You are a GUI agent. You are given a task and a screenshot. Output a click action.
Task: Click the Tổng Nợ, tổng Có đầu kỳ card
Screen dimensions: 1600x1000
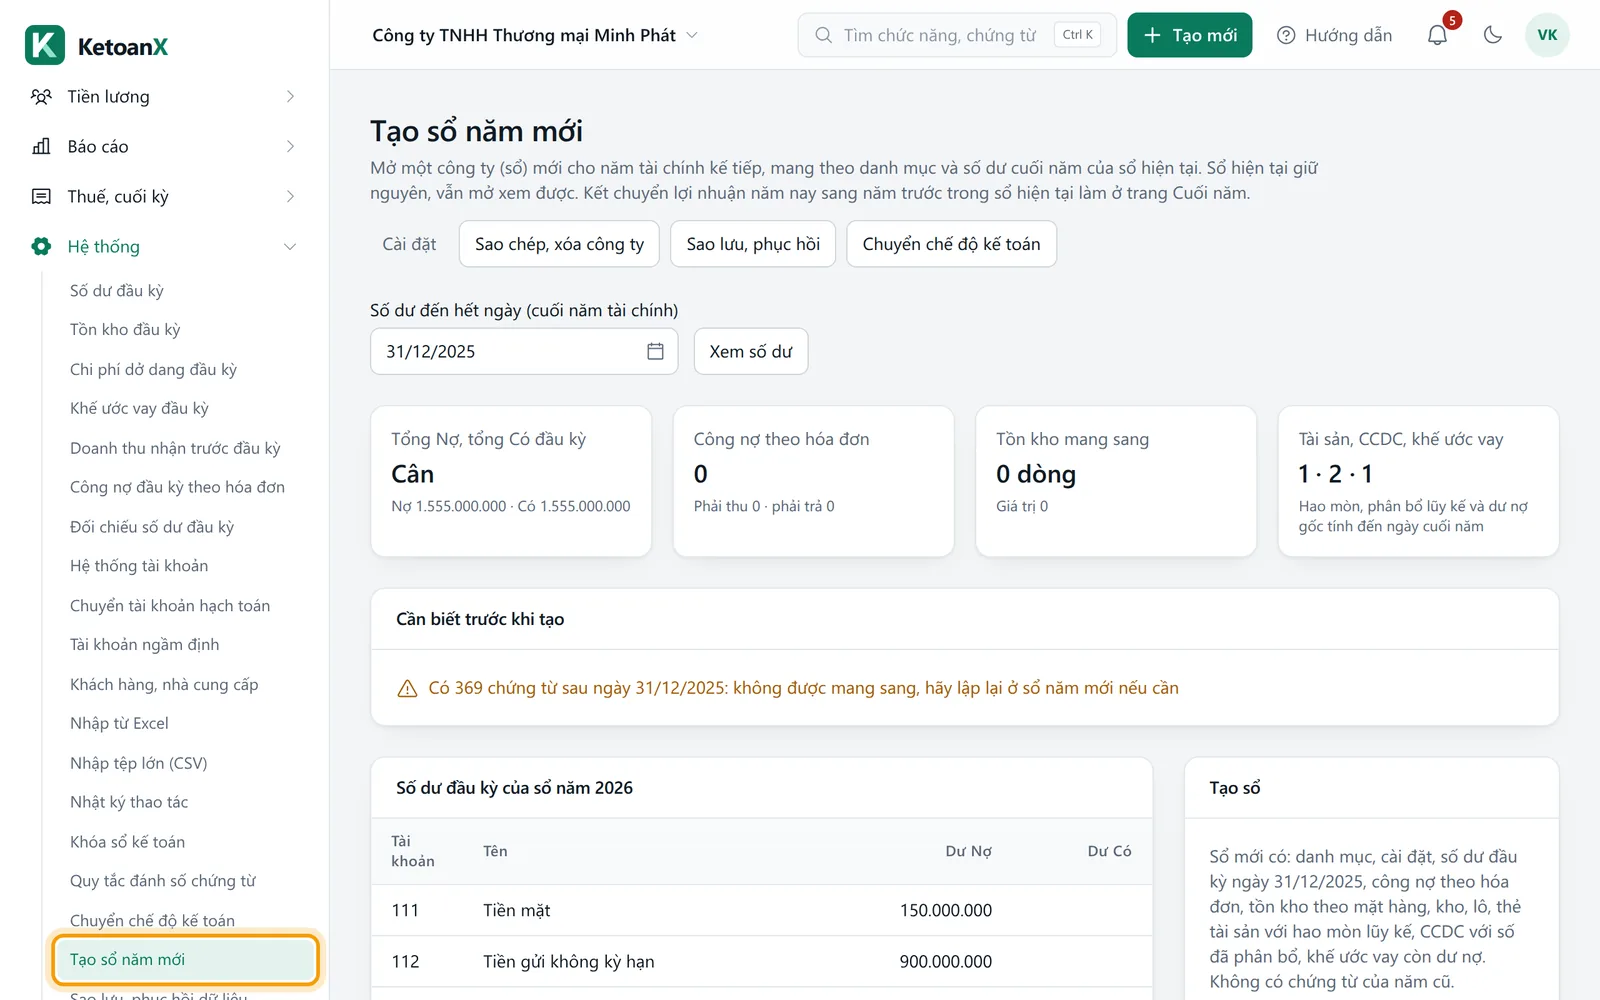click(x=511, y=481)
